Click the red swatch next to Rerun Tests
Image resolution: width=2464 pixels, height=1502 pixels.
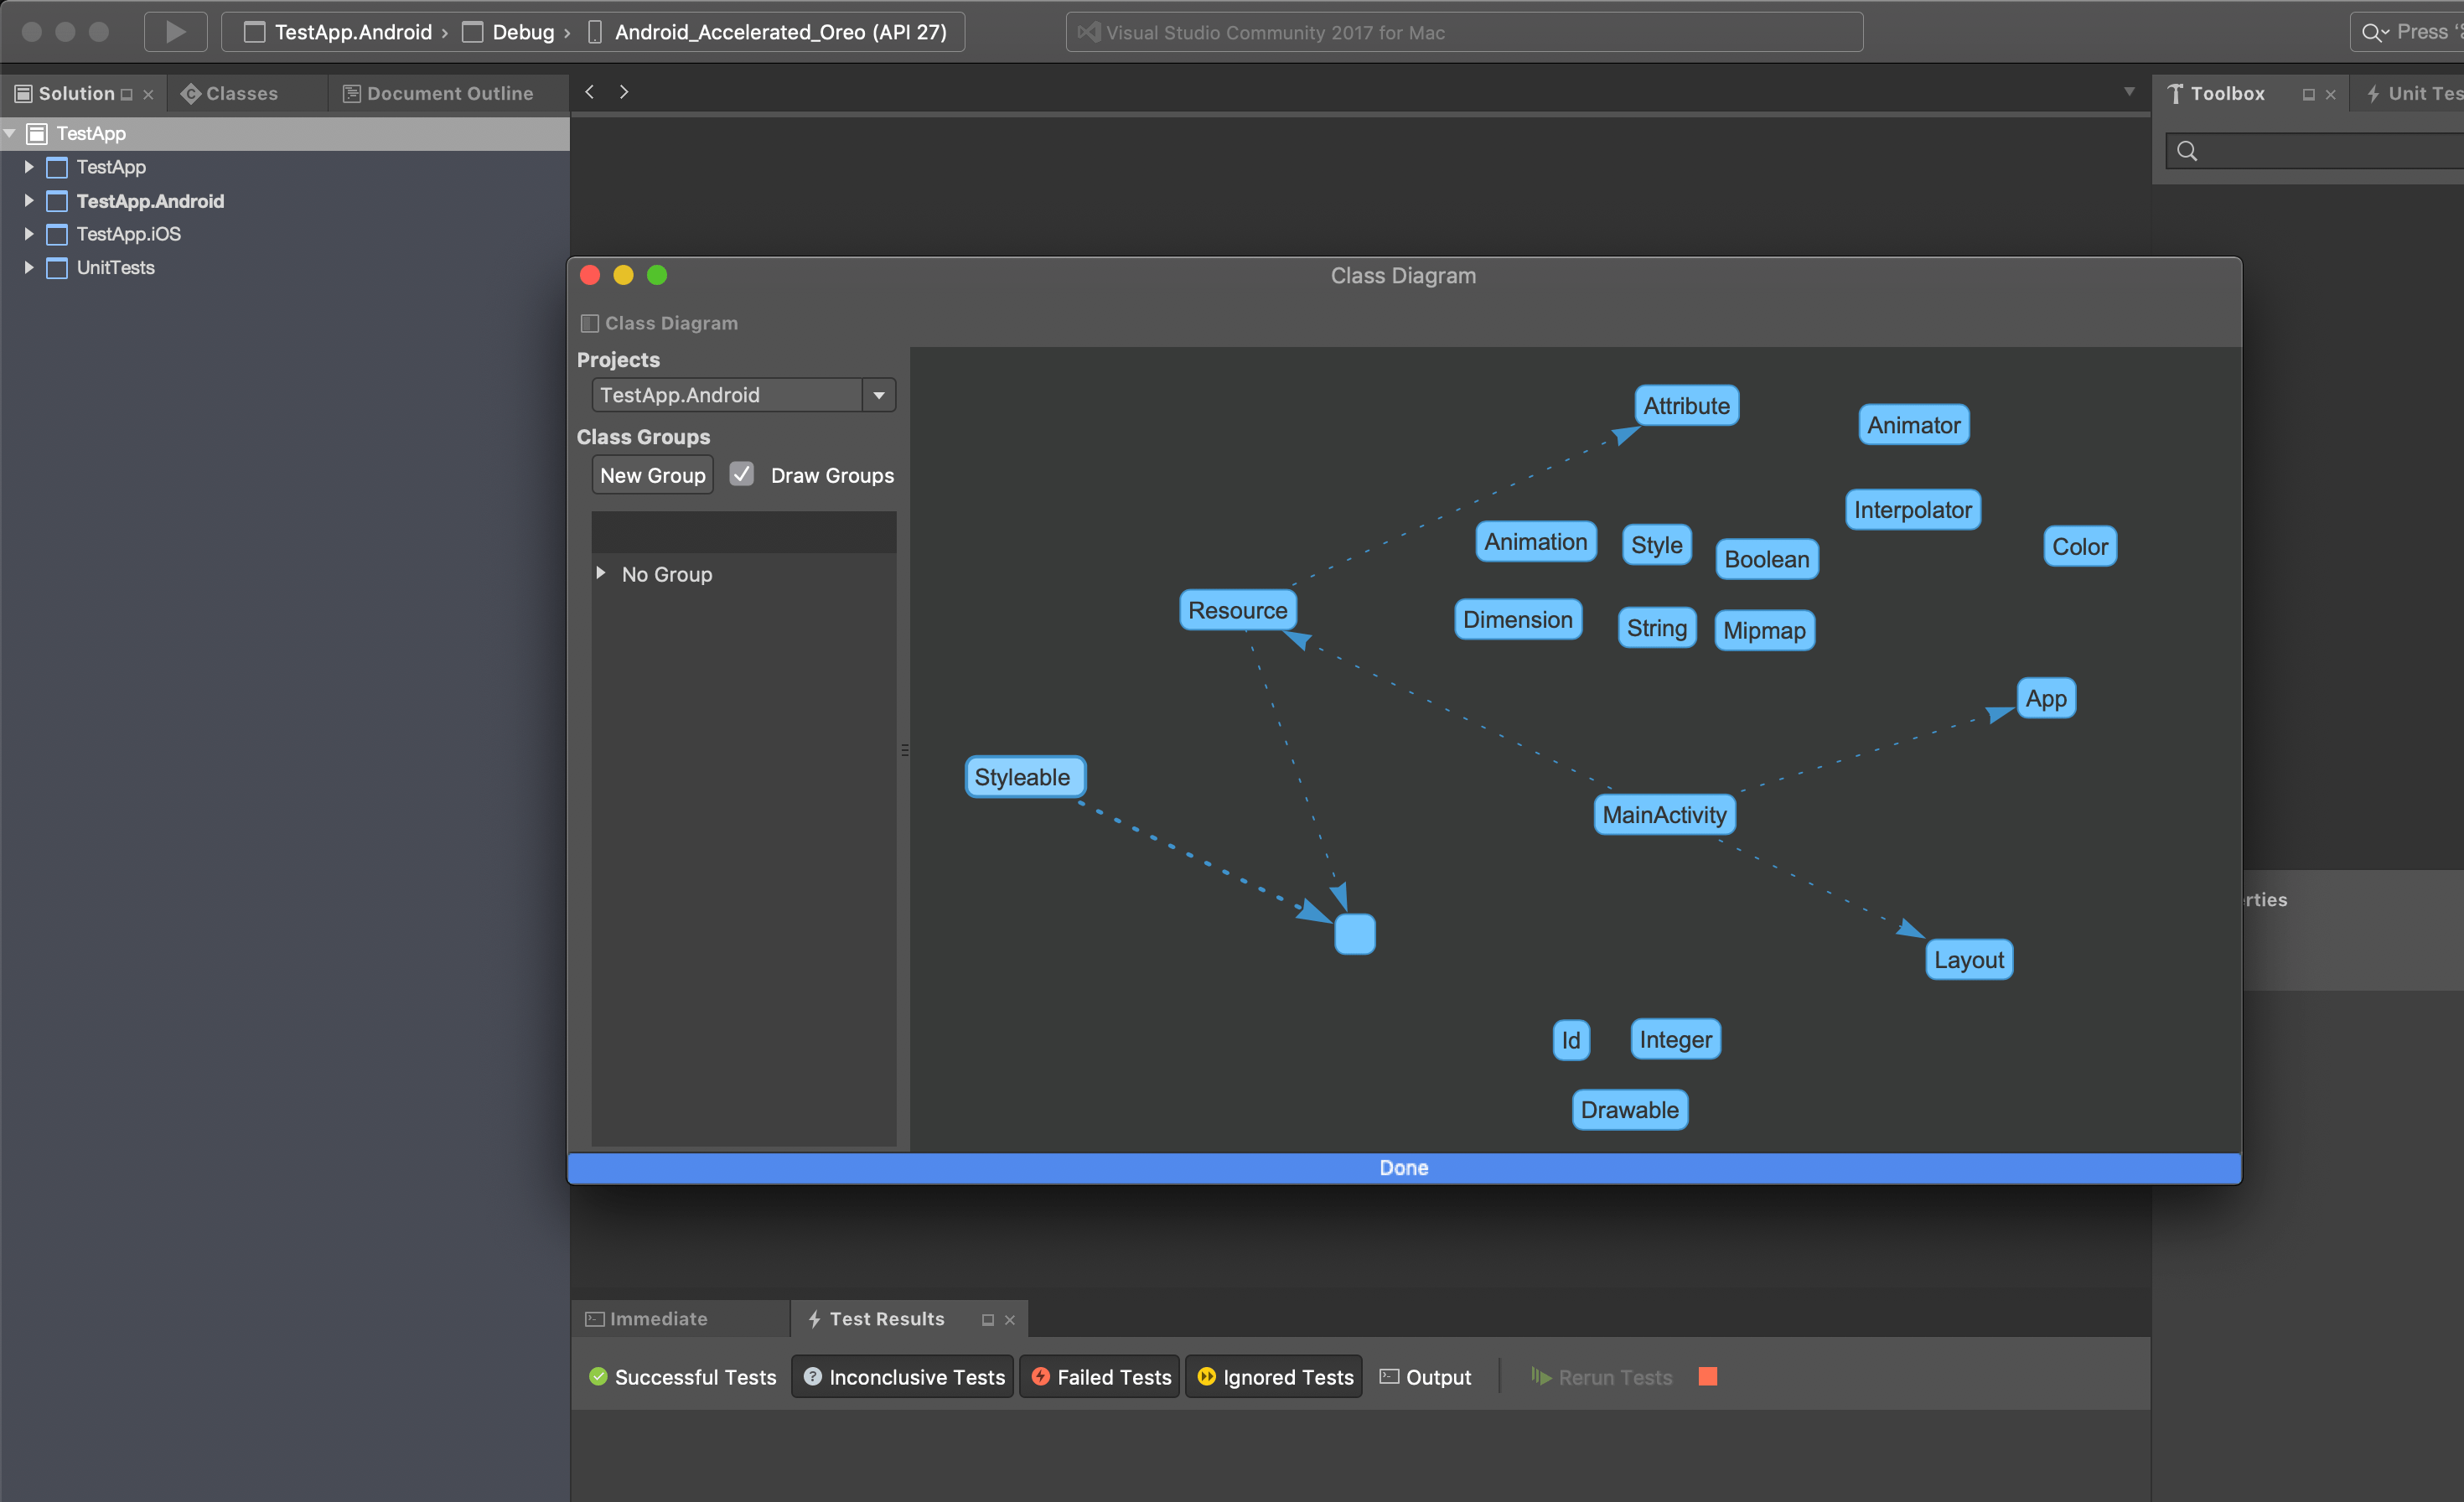pos(1707,1377)
